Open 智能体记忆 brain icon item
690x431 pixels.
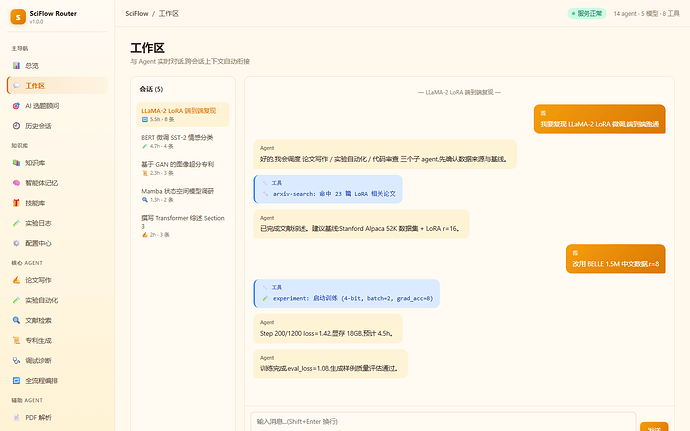tap(57, 183)
